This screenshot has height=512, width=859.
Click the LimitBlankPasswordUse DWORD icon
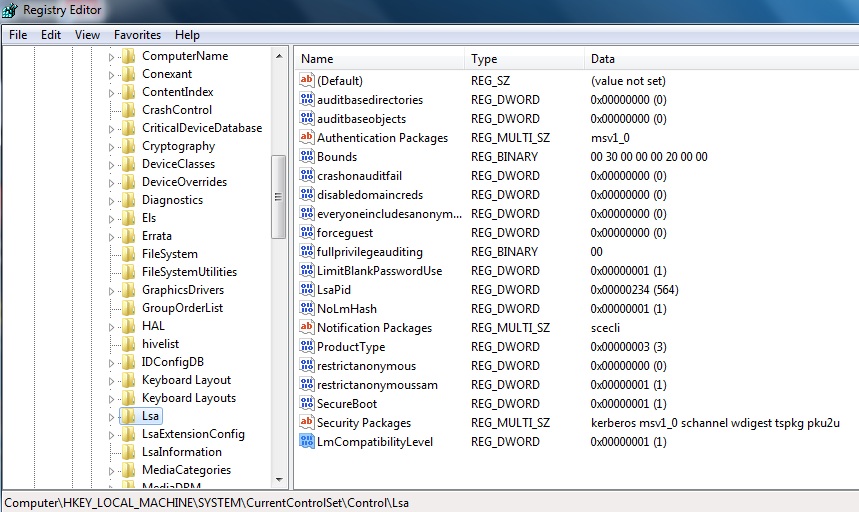[307, 270]
